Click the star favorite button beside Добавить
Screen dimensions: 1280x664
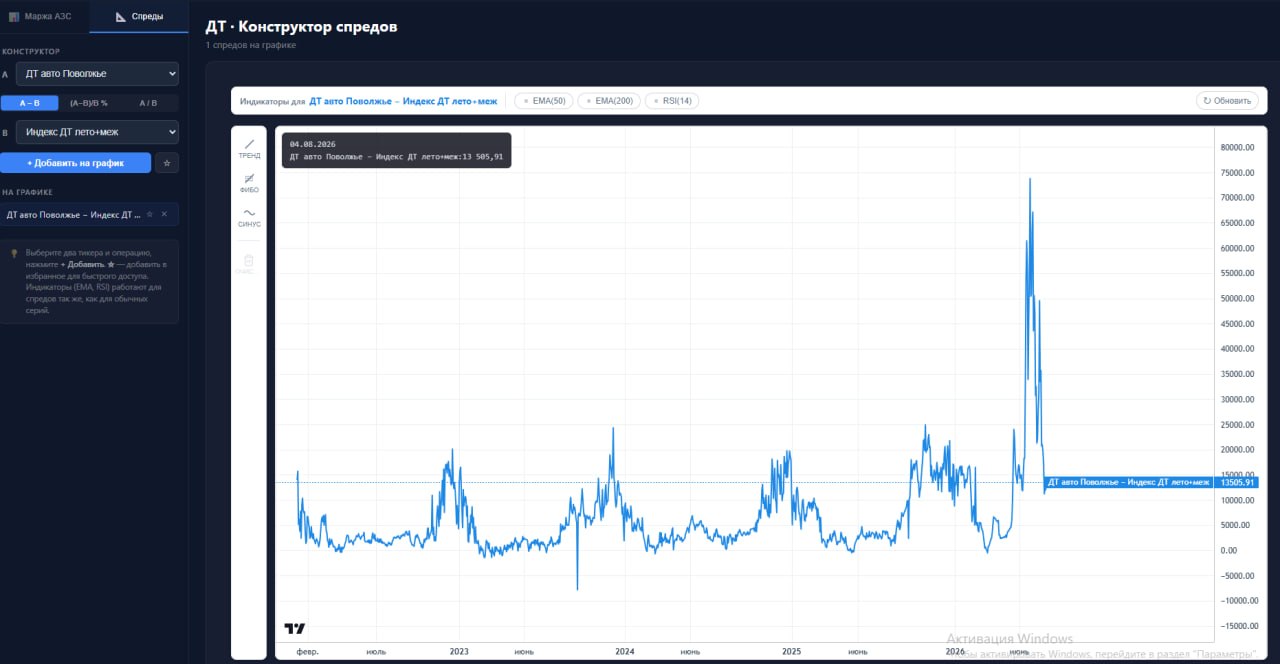click(167, 162)
